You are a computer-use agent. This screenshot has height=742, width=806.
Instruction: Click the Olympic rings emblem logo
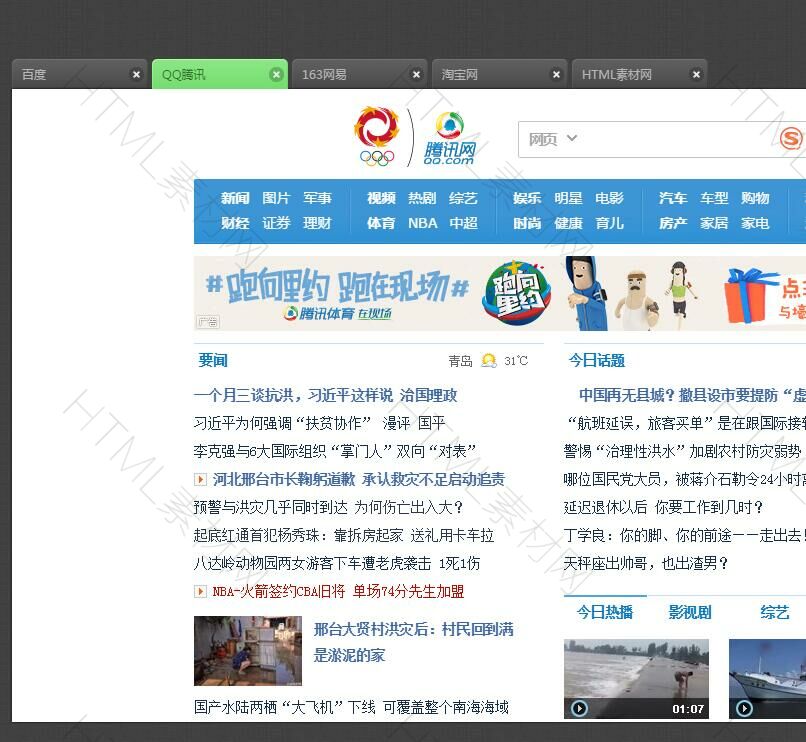coord(377,137)
